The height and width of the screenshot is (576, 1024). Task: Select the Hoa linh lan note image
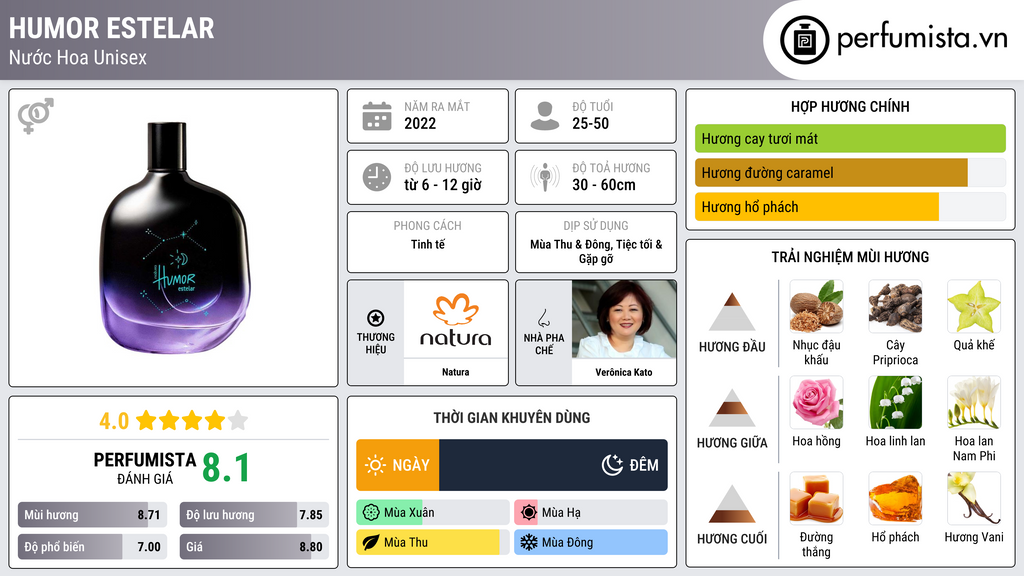895,402
